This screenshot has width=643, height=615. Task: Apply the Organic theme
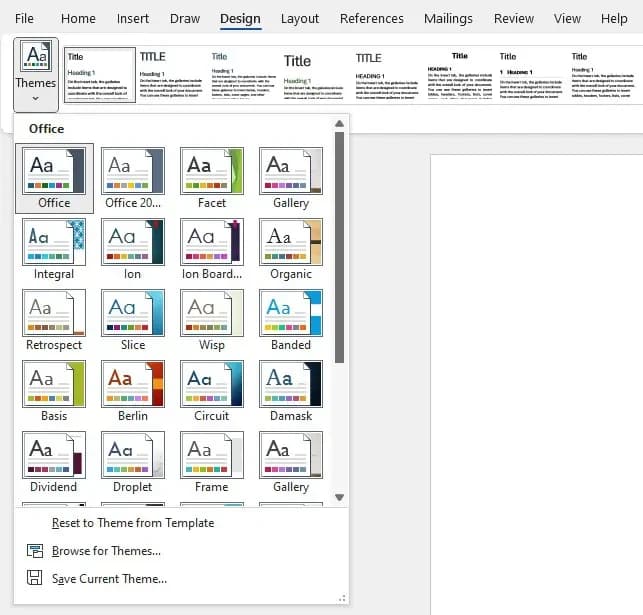point(291,249)
